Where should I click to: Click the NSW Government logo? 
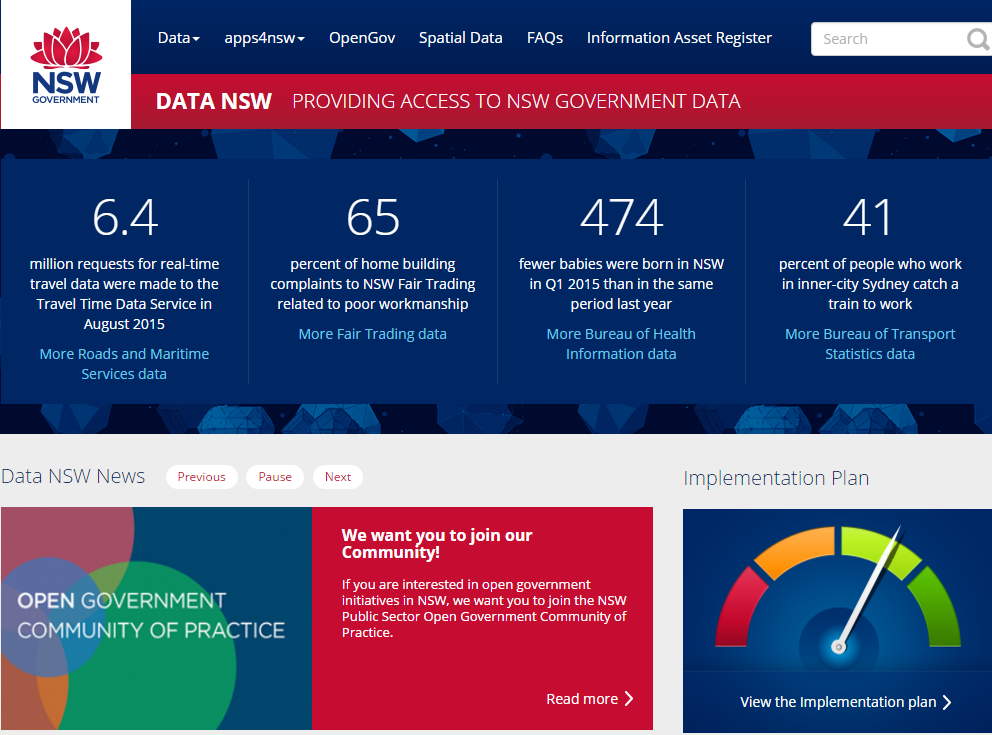point(66,65)
